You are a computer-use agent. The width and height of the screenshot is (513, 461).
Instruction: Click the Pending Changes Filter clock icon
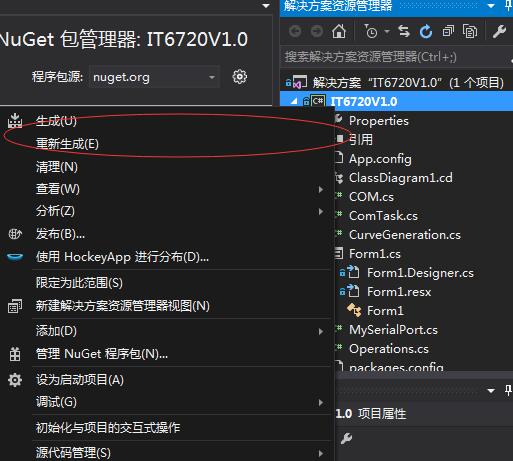(x=370, y=32)
